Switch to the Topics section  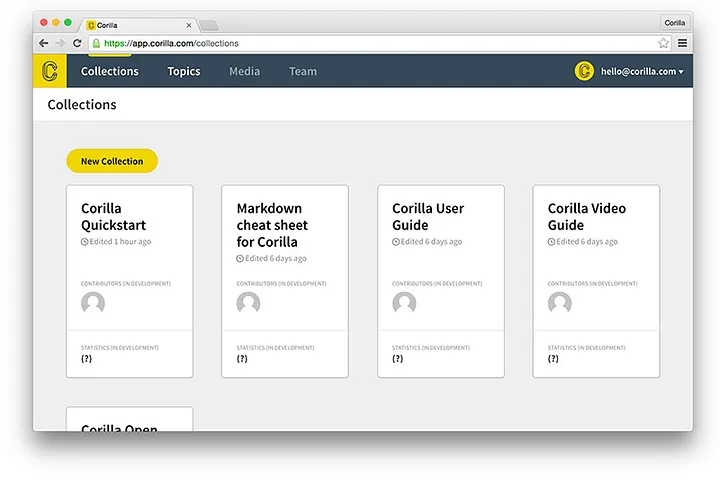coord(184,71)
